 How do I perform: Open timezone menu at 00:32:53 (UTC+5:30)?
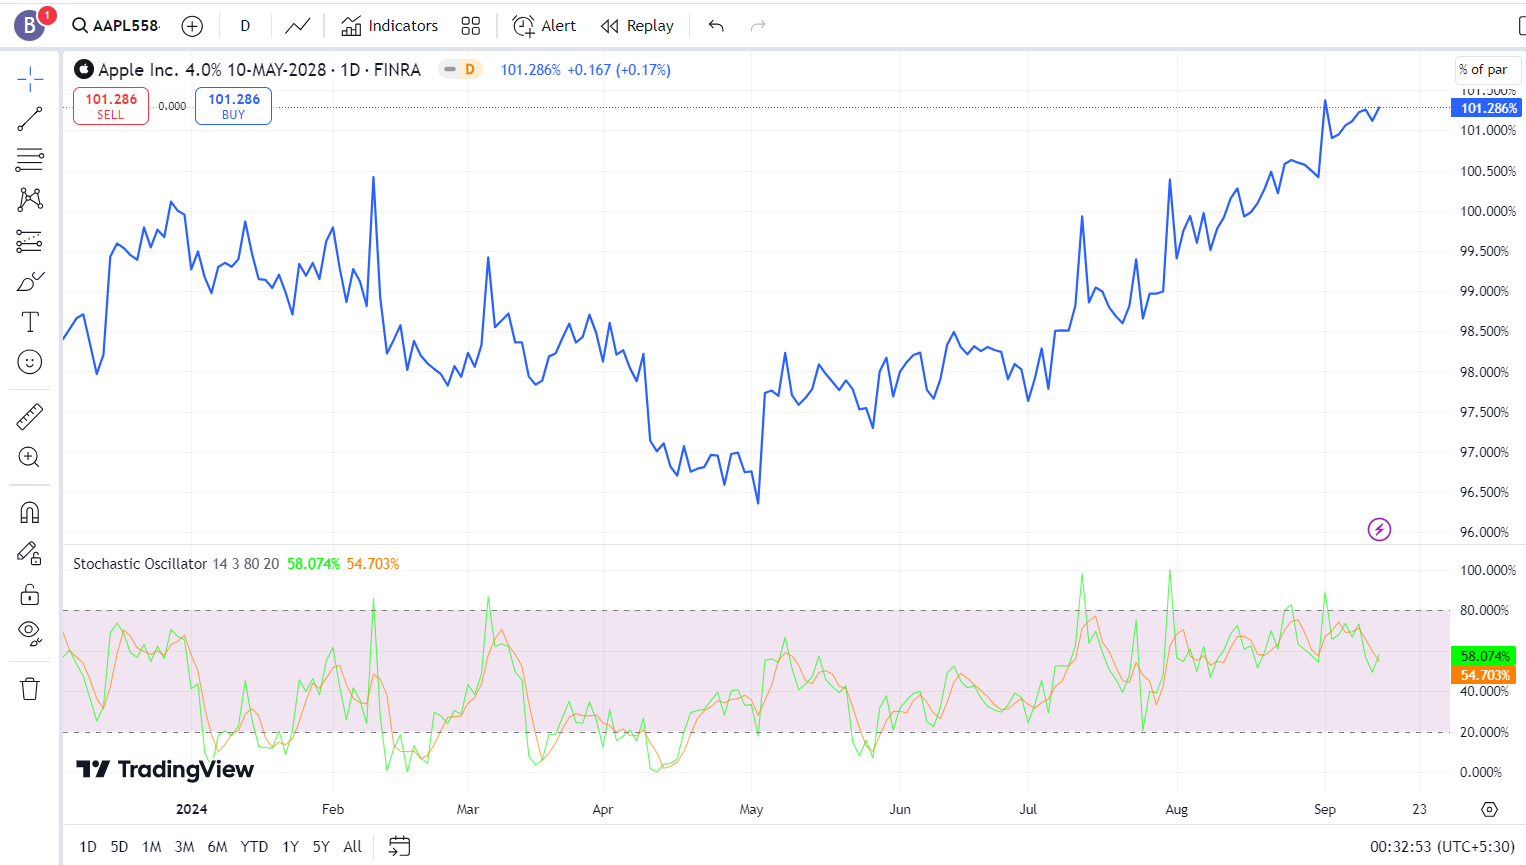[1442, 847]
